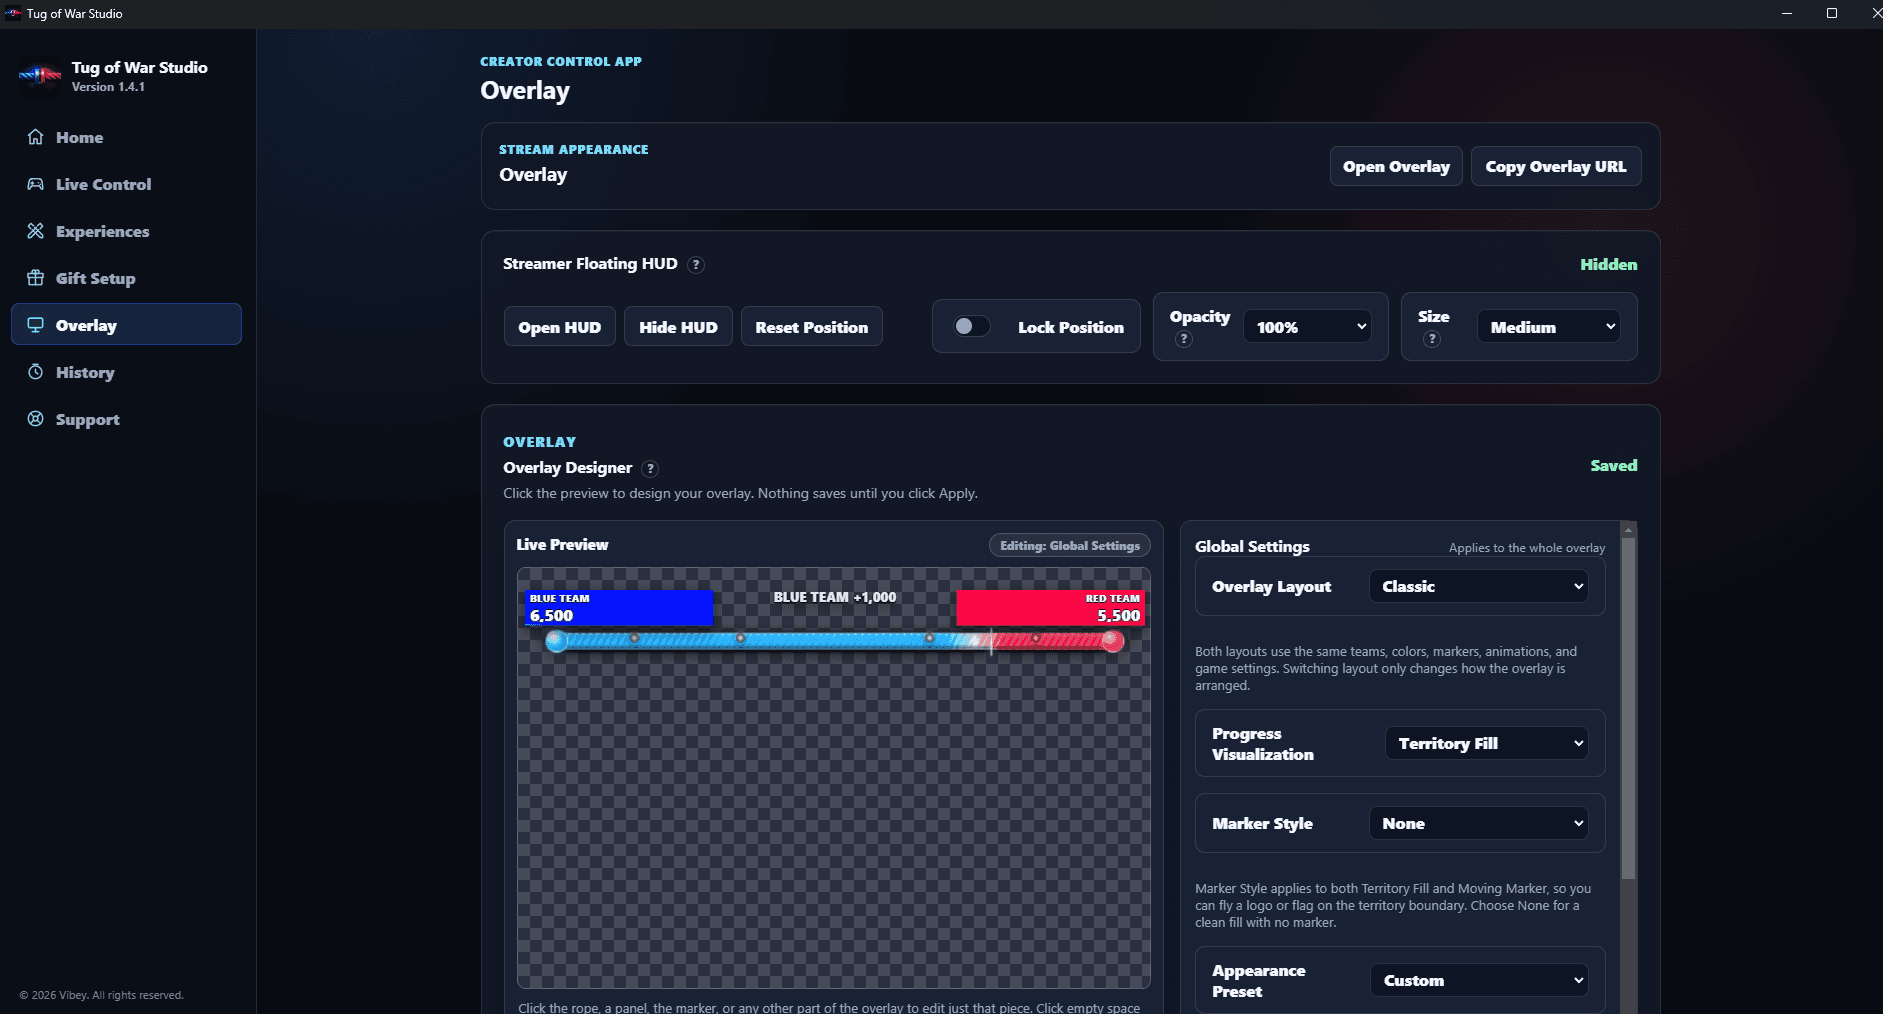
Task: Open the History page
Action: pos(126,372)
